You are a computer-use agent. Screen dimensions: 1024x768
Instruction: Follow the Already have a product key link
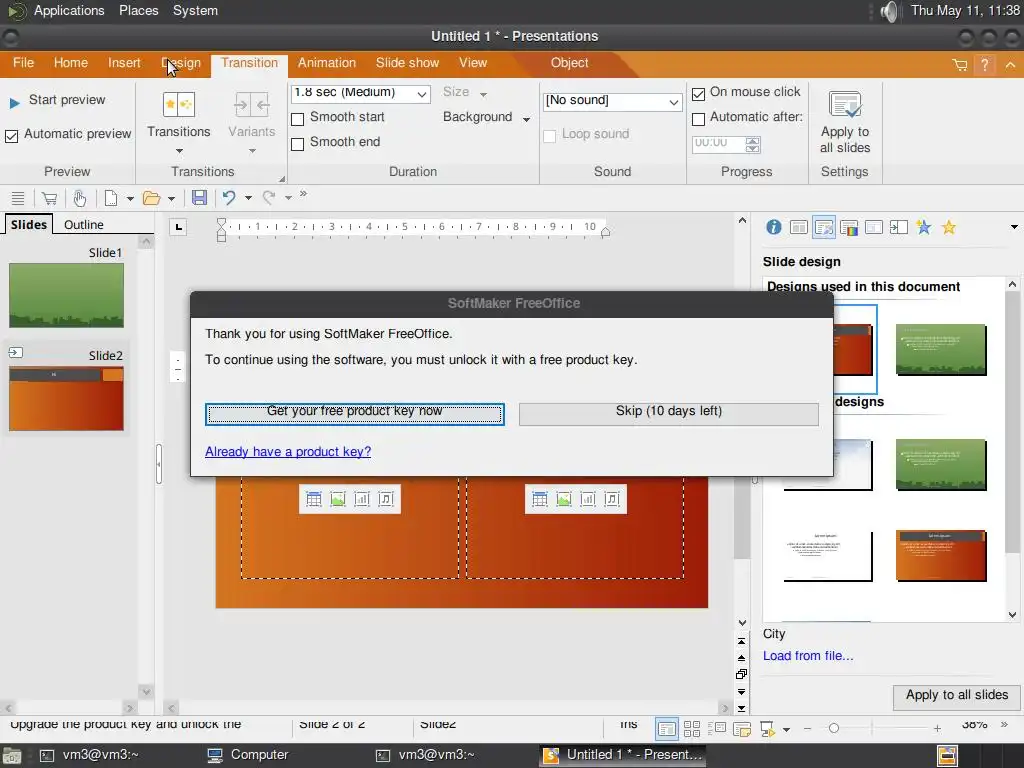point(288,451)
